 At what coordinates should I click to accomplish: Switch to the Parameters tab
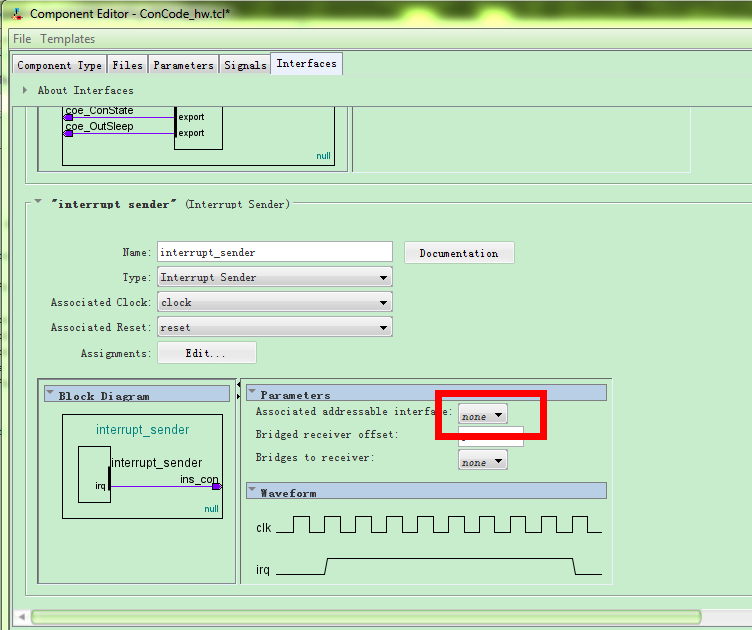(x=183, y=65)
